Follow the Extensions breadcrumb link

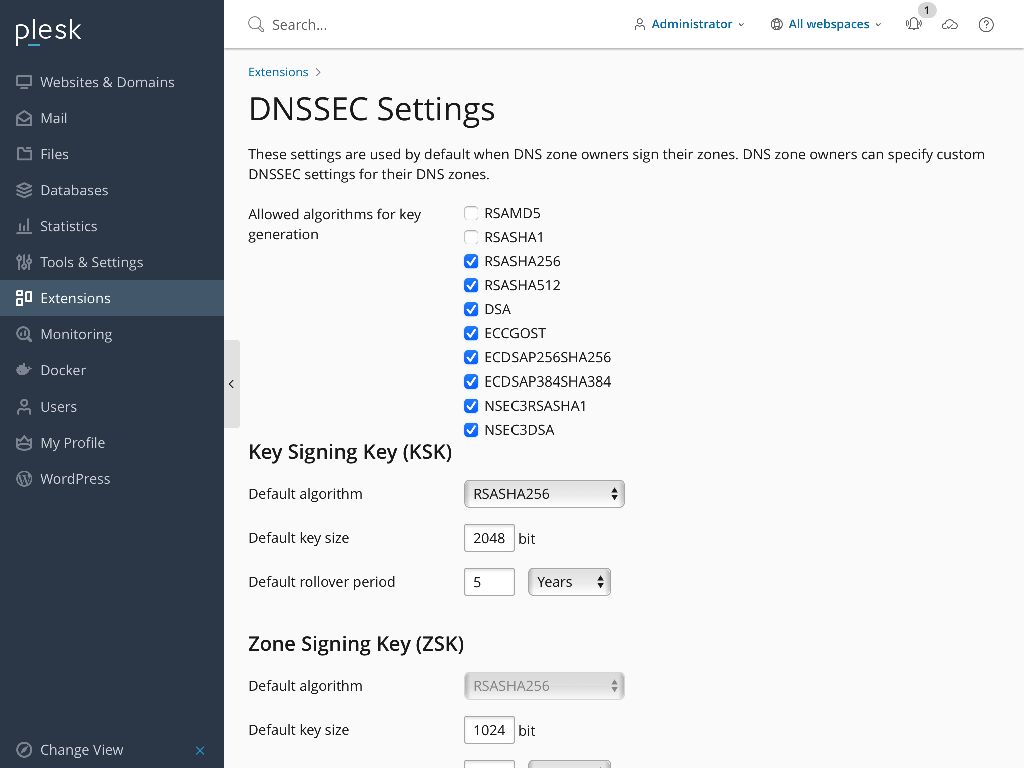[x=278, y=71]
